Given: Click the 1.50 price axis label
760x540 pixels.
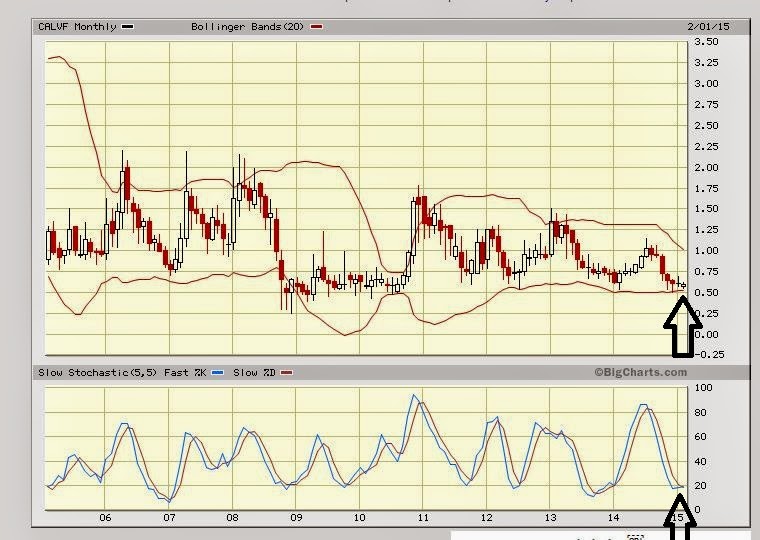Looking at the screenshot, I should click(x=706, y=209).
